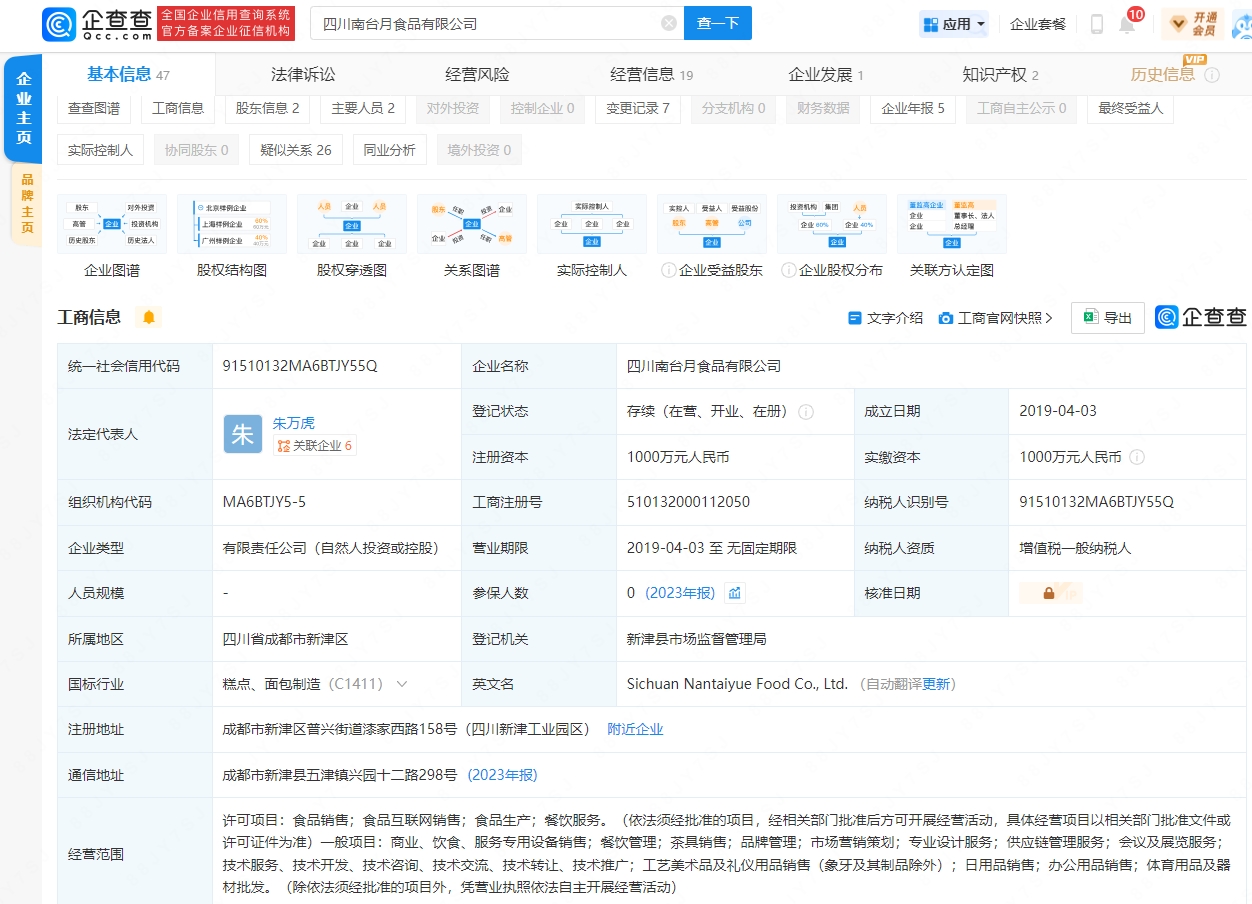Click the info icon beside 历史信息
Screen dimensions: 1252x904
(x=1211, y=75)
